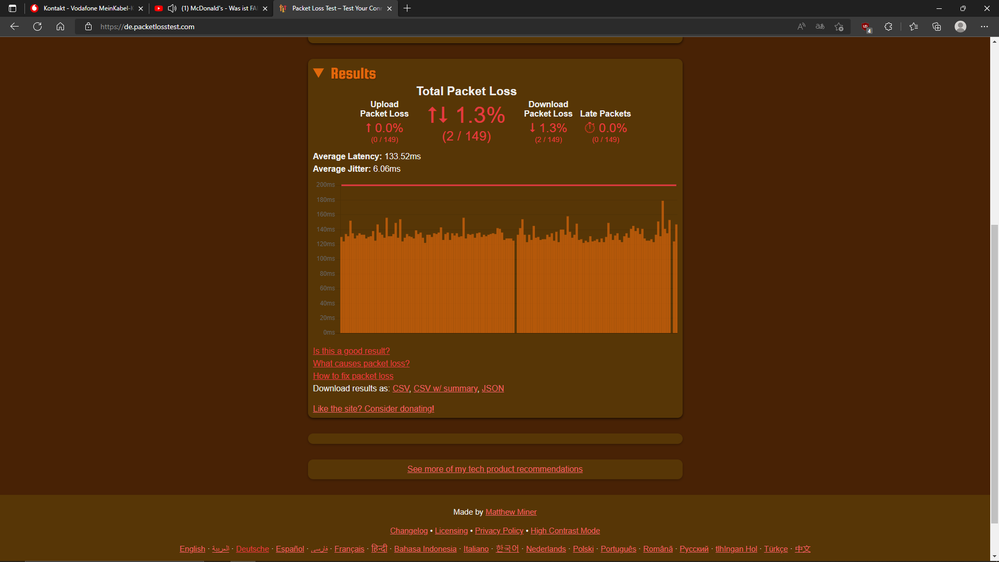This screenshot has height=562, width=999.
Task: Add page to favorites star icon
Action: 839,27
